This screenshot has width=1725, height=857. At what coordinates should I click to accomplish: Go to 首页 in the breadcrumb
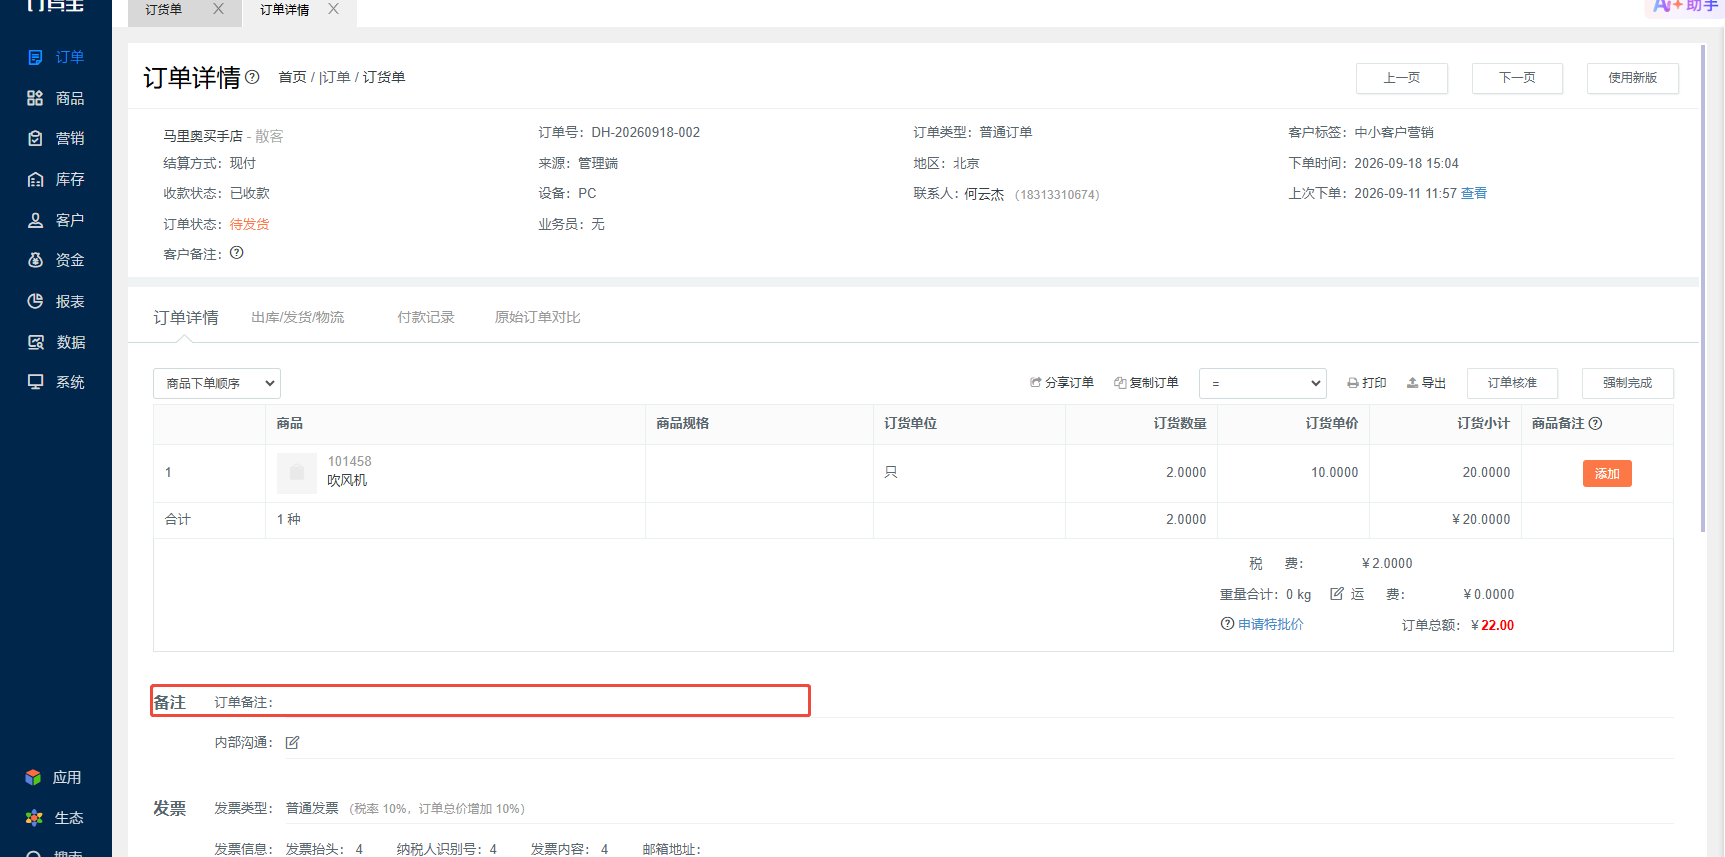pos(292,77)
